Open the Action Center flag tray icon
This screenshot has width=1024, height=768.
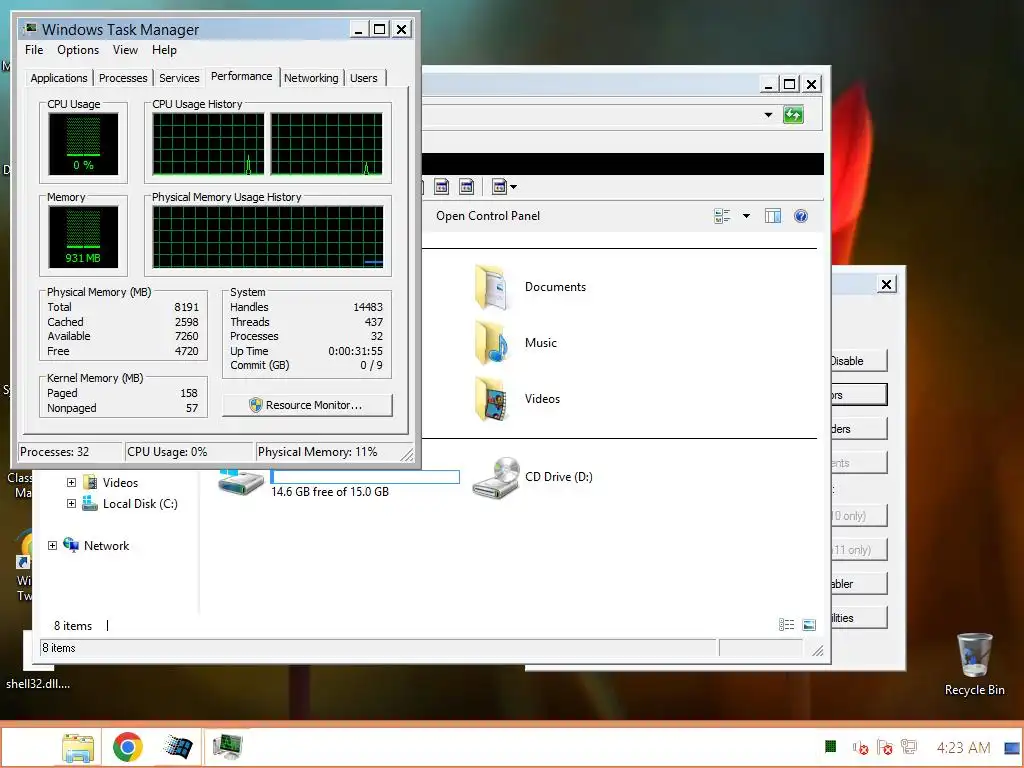tap(885, 747)
